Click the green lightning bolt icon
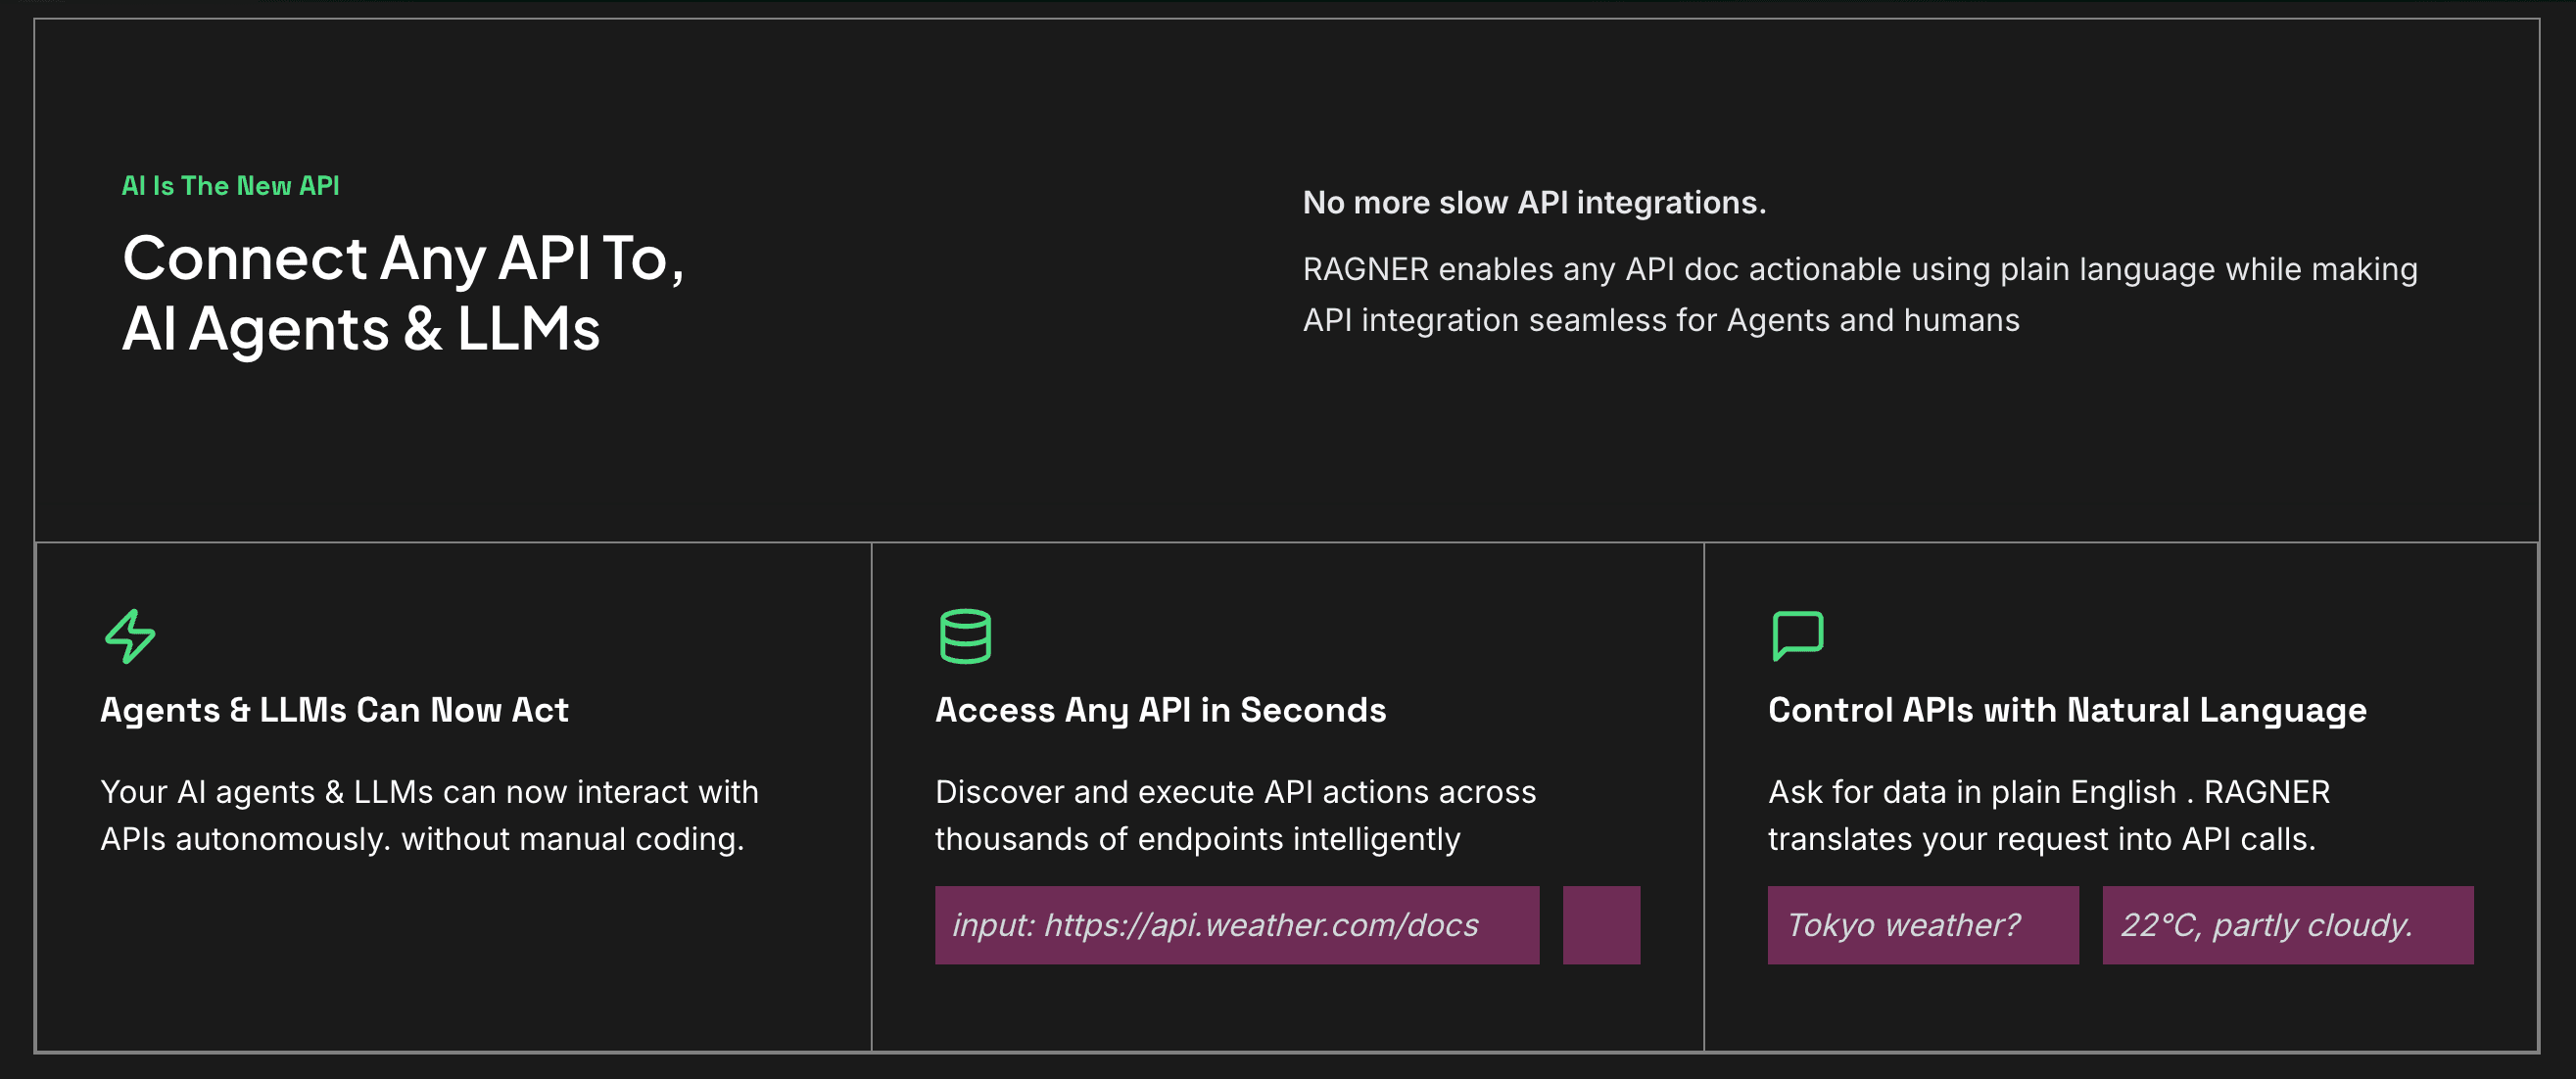The image size is (2576, 1079). (130, 636)
